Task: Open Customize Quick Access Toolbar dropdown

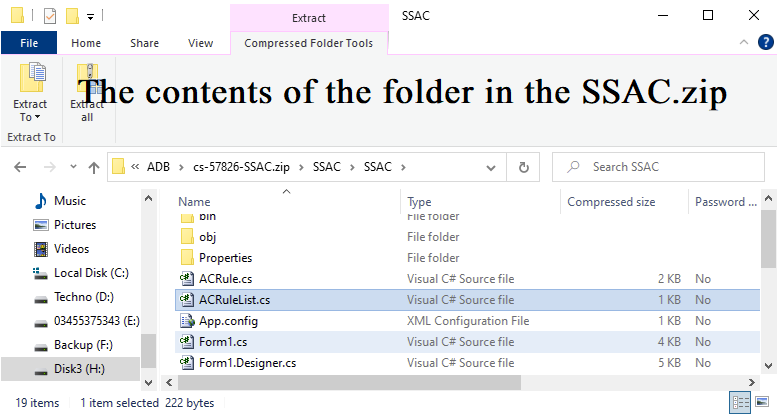Action: click(x=90, y=17)
